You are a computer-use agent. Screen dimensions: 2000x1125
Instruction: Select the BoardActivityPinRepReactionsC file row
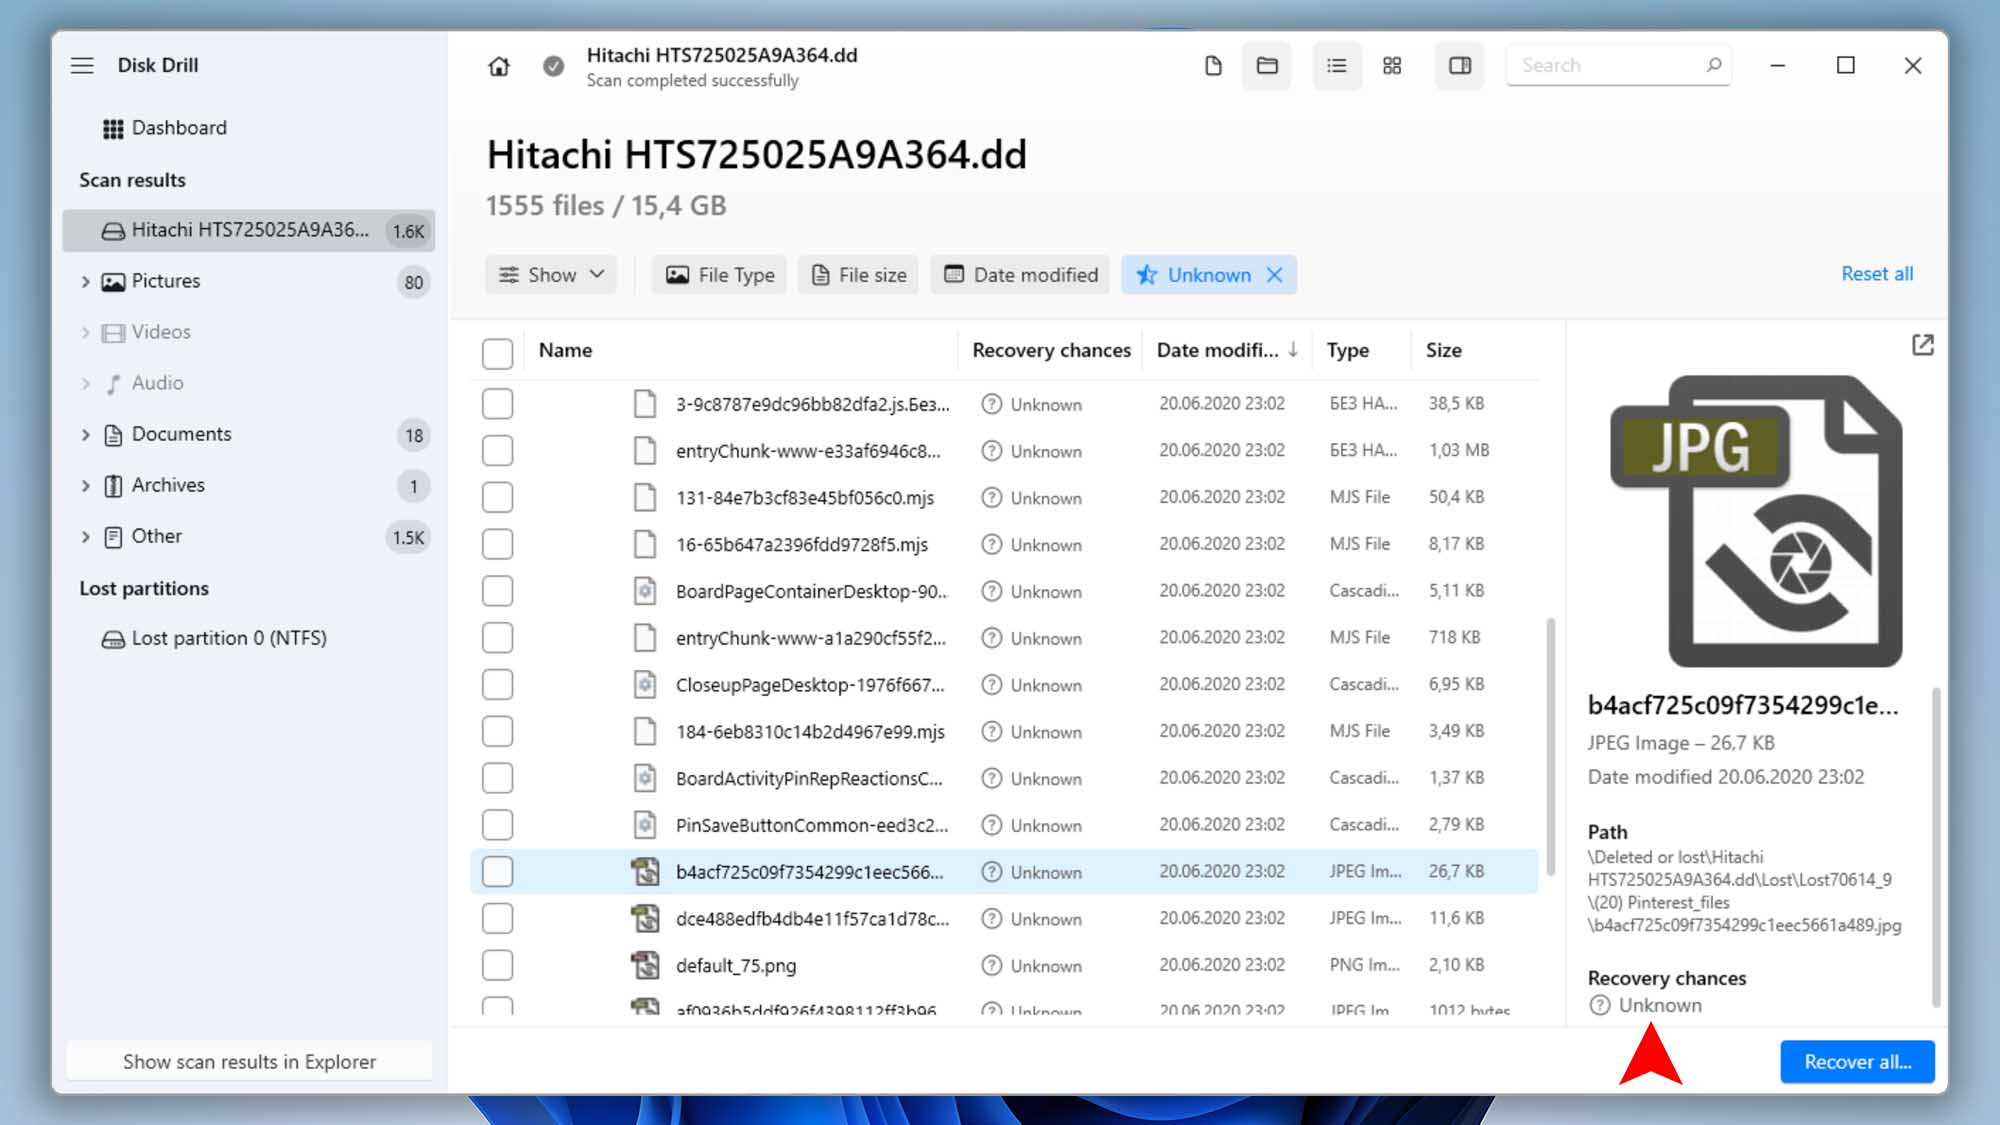pyautogui.click(x=1004, y=778)
